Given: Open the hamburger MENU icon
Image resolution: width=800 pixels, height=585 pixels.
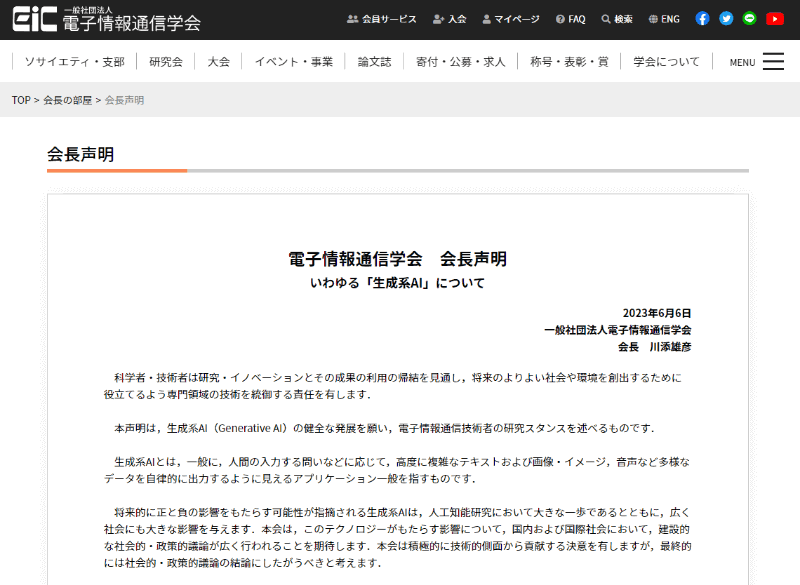Looking at the screenshot, I should click(x=773, y=61).
